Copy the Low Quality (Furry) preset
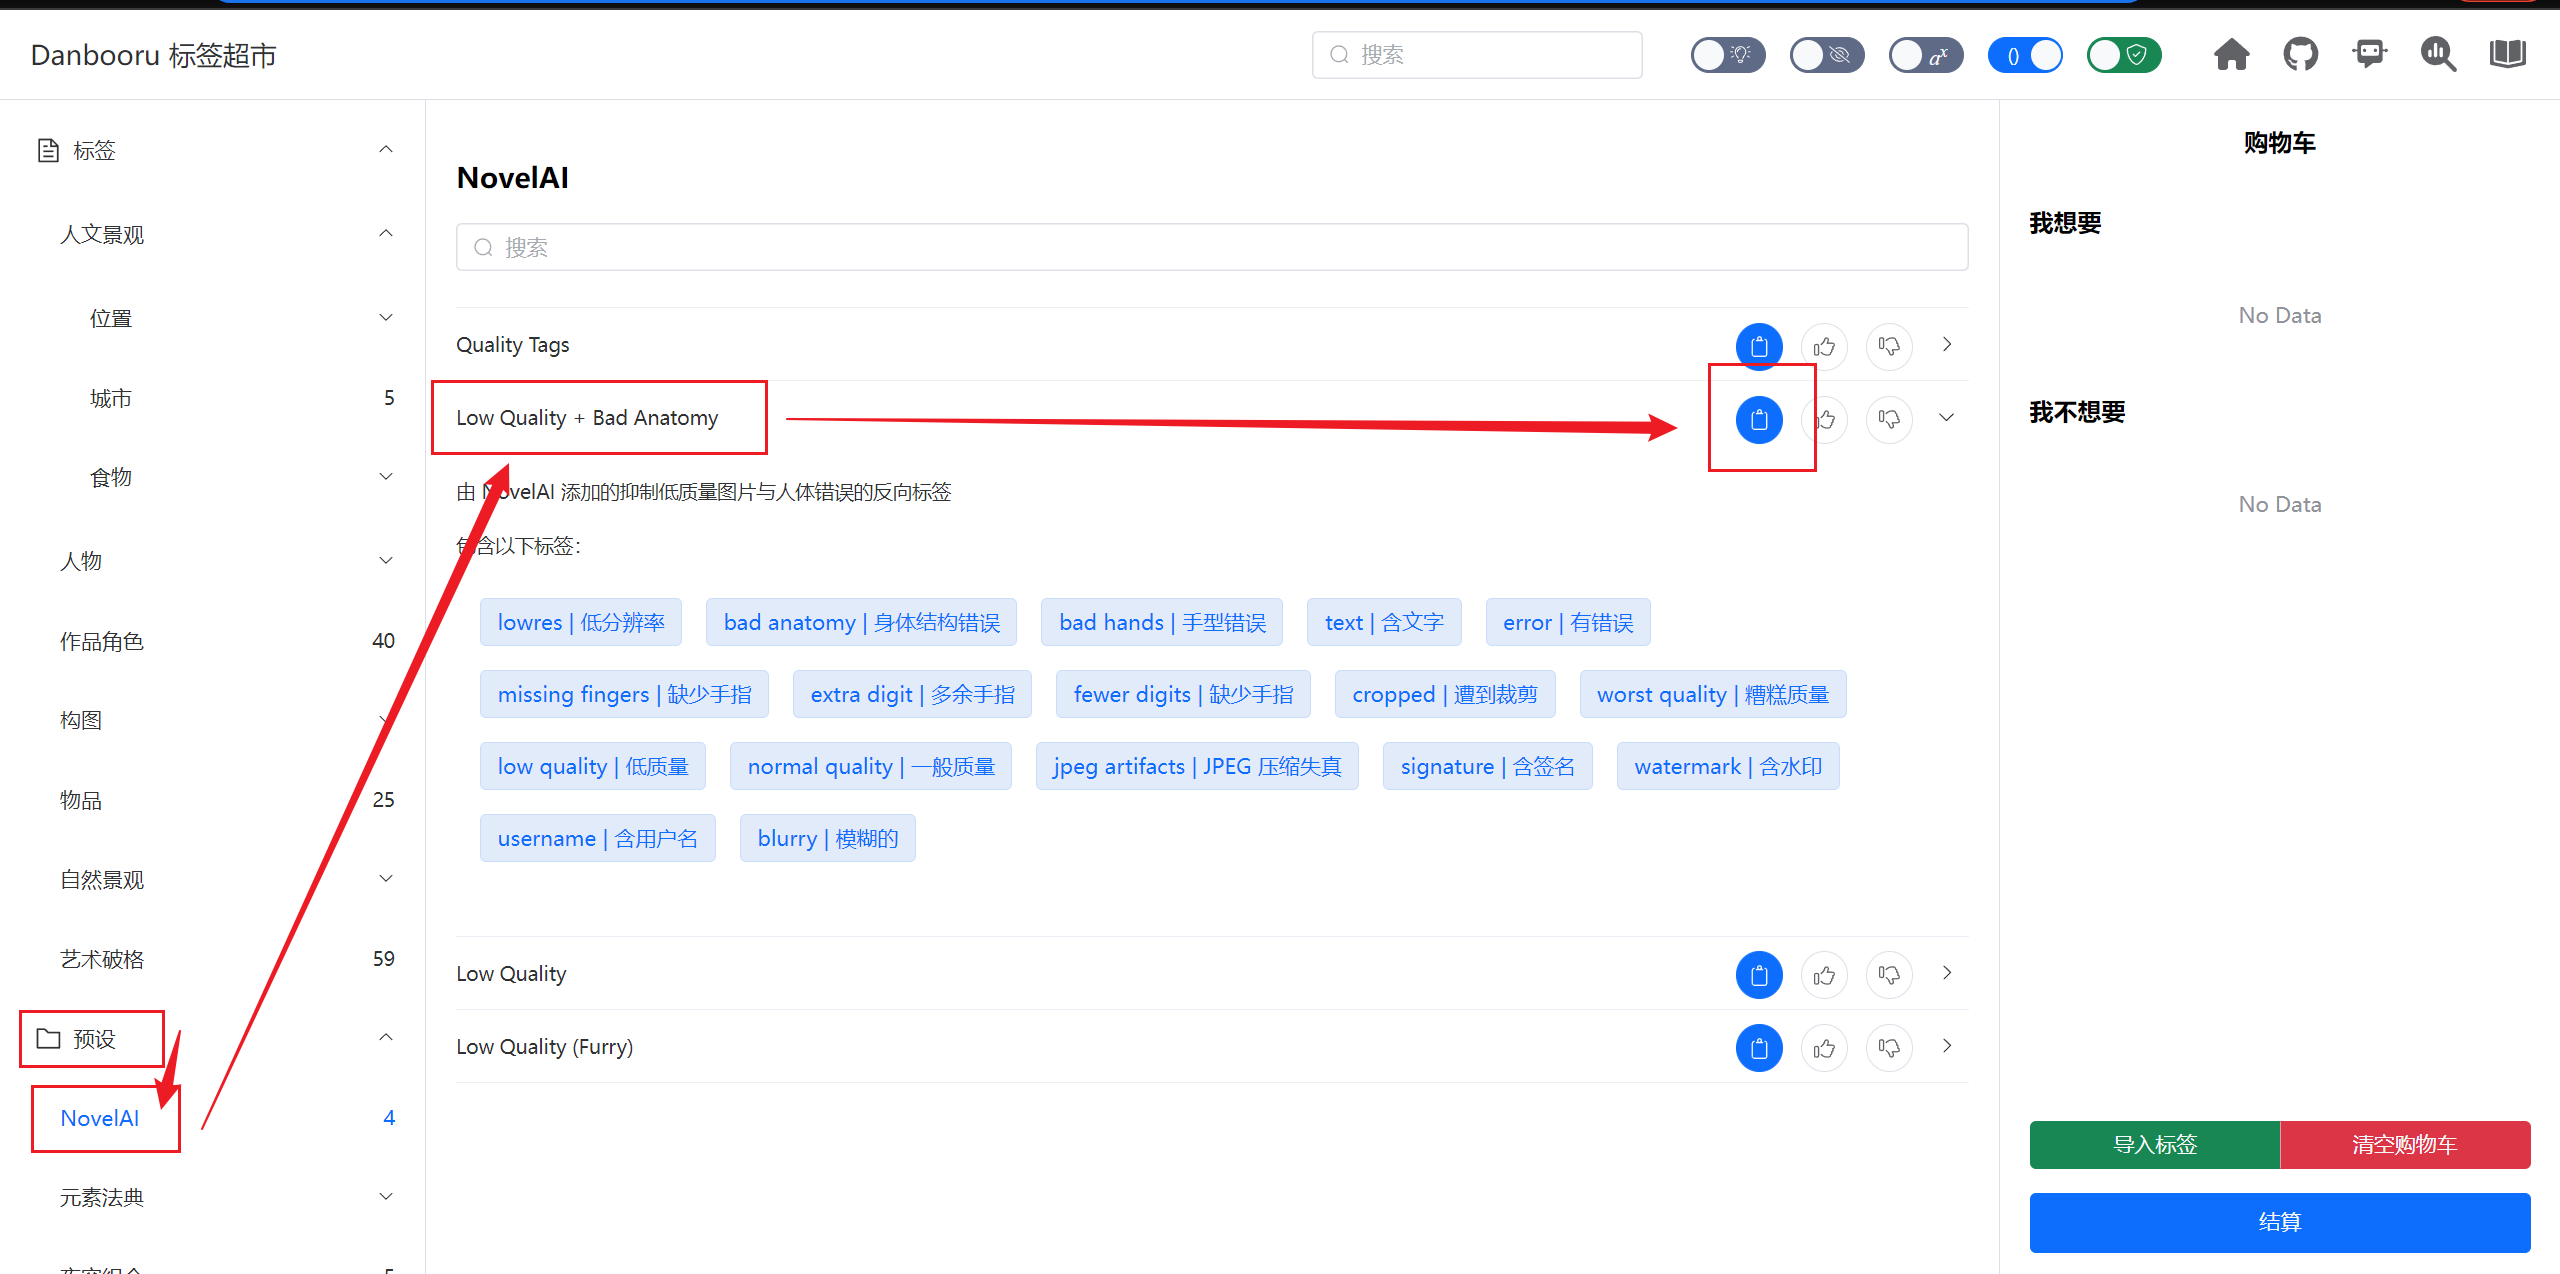Image resolution: width=2560 pixels, height=1274 pixels. click(1759, 1048)
